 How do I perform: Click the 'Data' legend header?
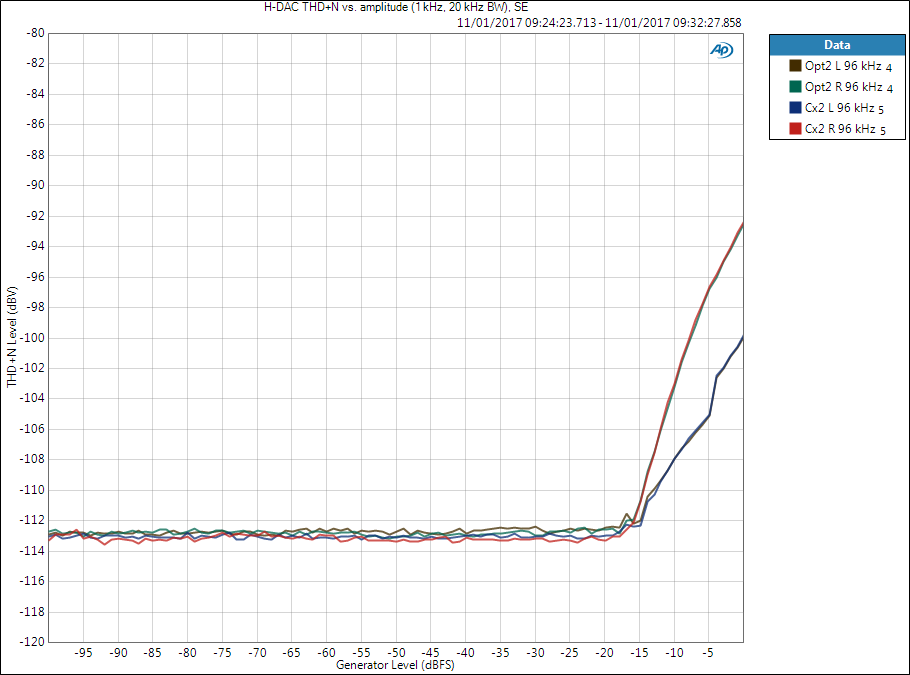pos(837,45)
